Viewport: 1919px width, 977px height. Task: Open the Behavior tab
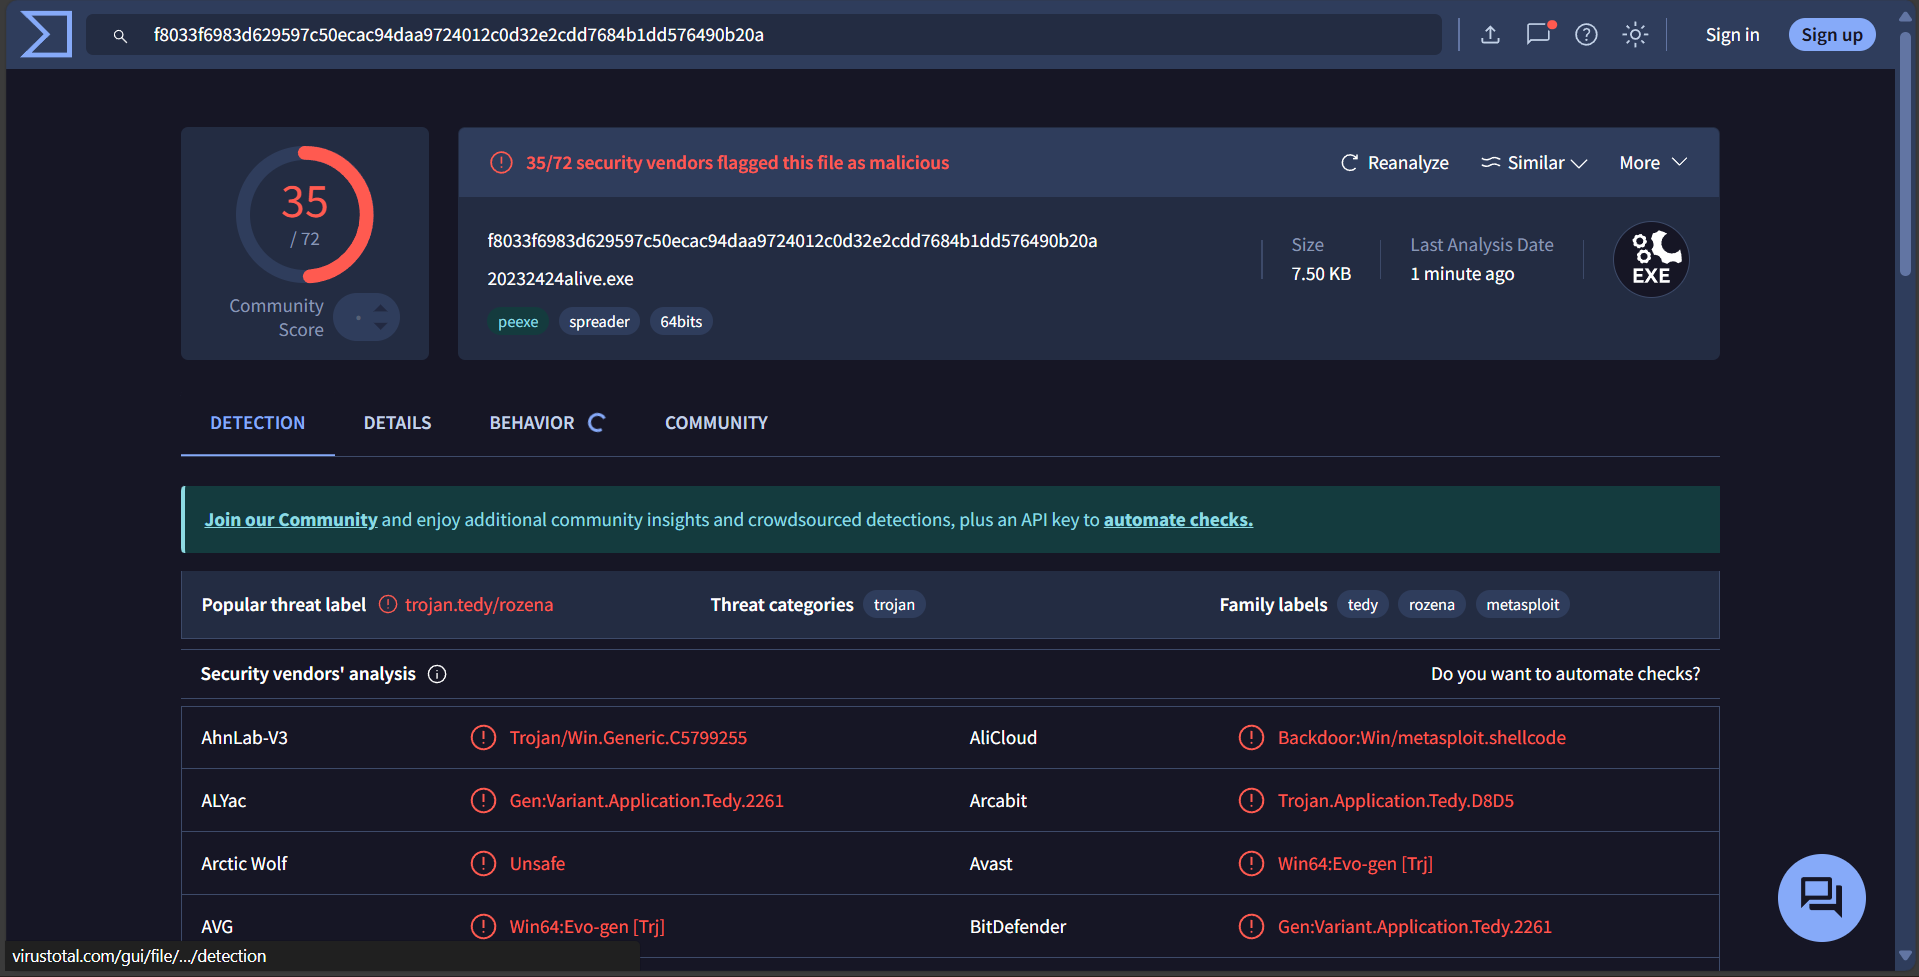pos(532,423)
